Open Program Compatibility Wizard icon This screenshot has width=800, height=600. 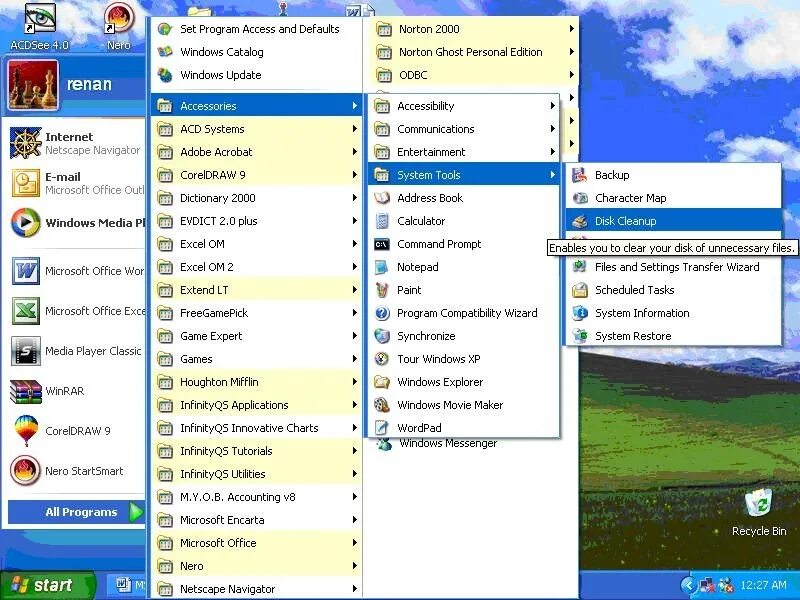[382, 313]
